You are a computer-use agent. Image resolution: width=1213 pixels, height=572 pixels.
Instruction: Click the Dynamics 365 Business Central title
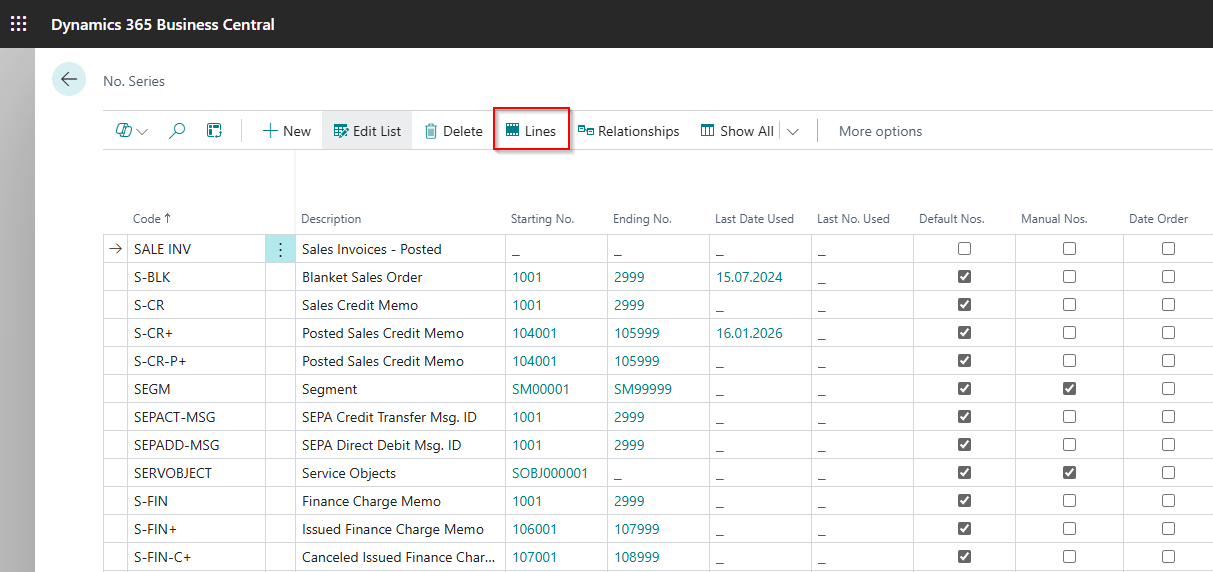click(x=163, y=24)
